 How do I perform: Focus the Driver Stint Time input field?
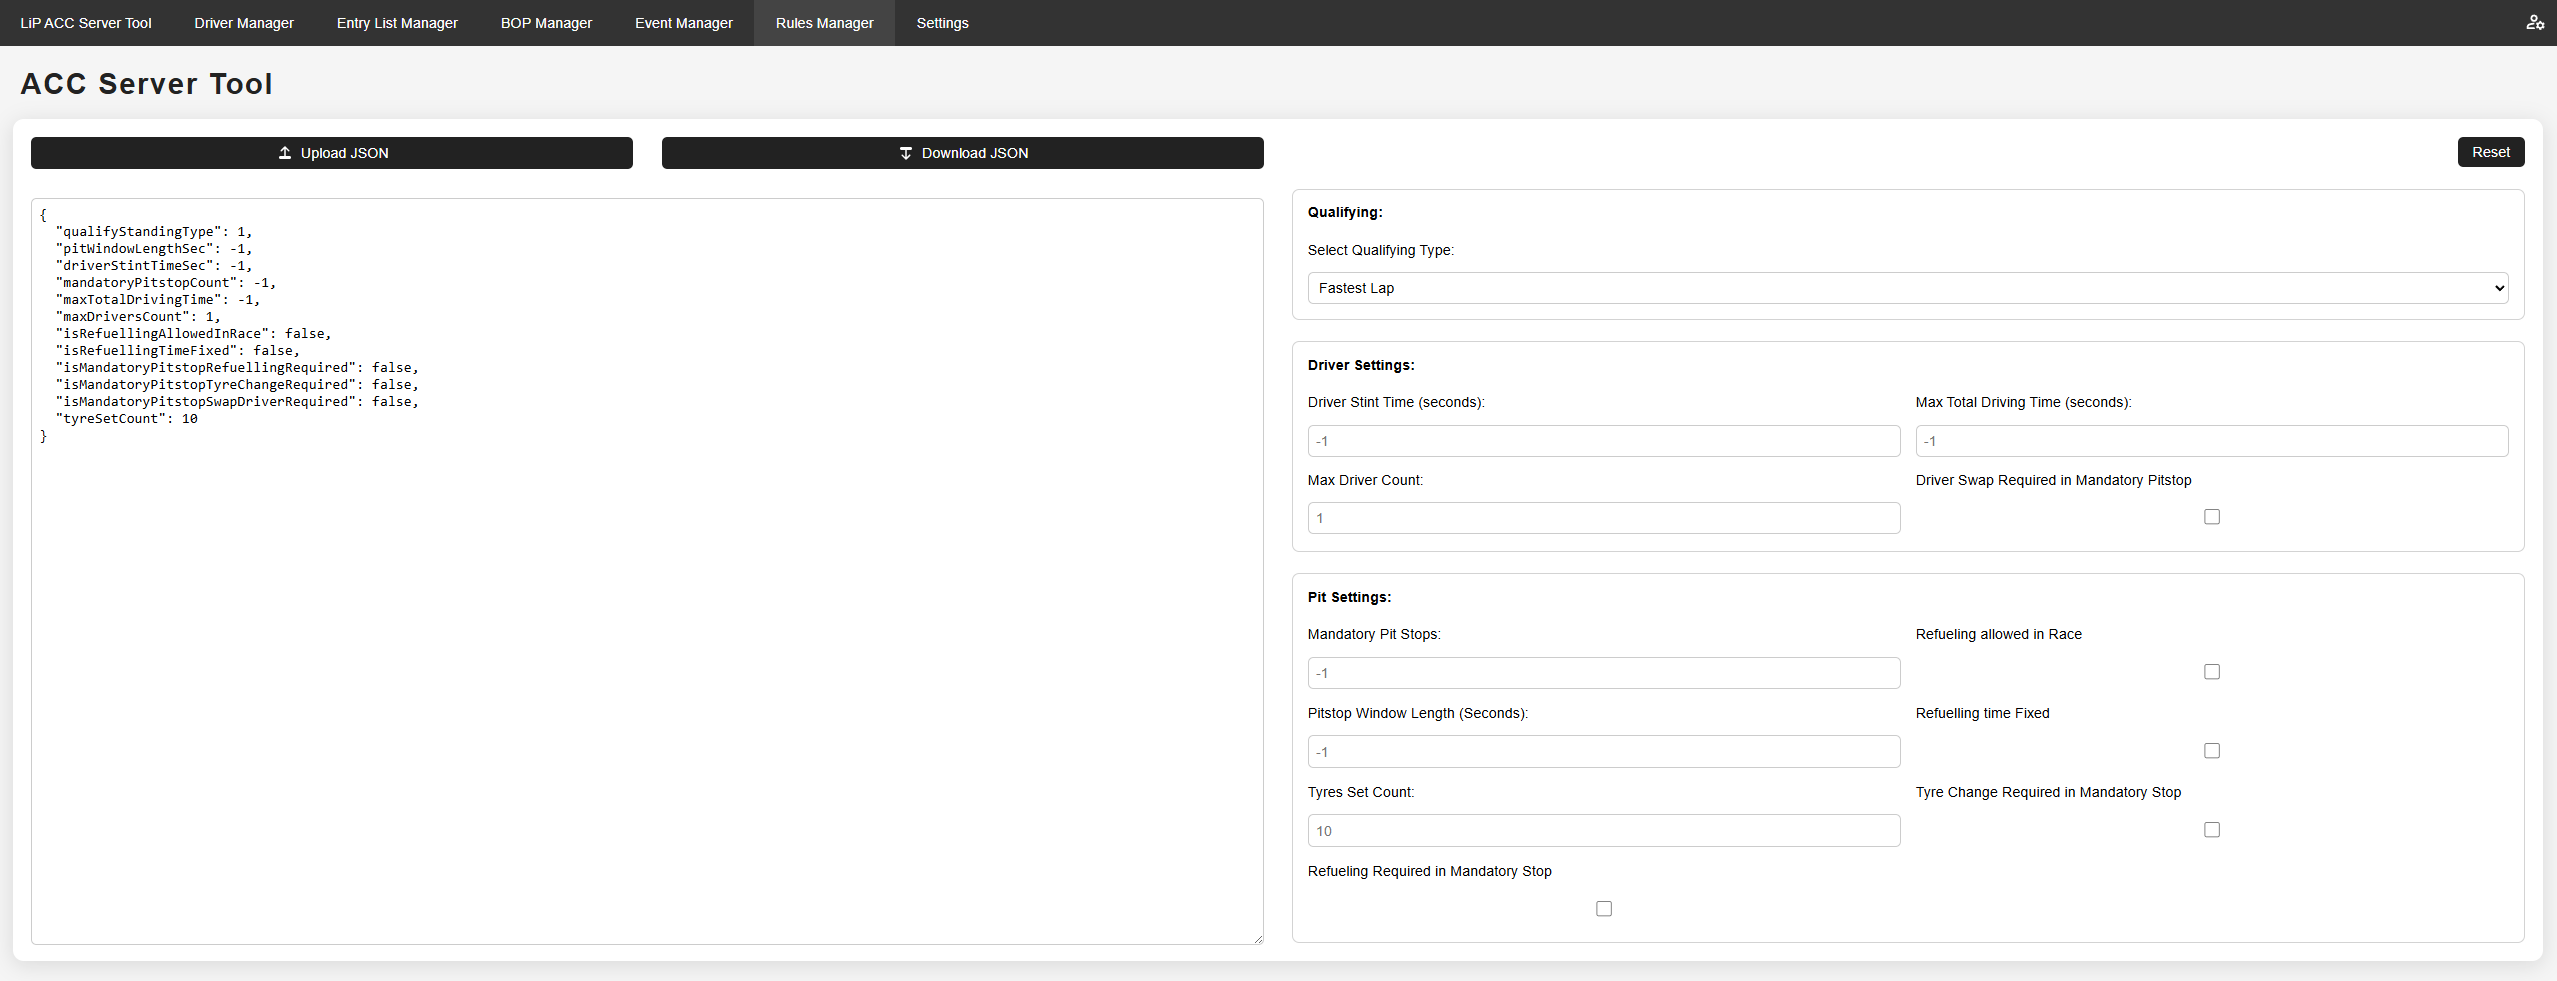pos(1604,441)
